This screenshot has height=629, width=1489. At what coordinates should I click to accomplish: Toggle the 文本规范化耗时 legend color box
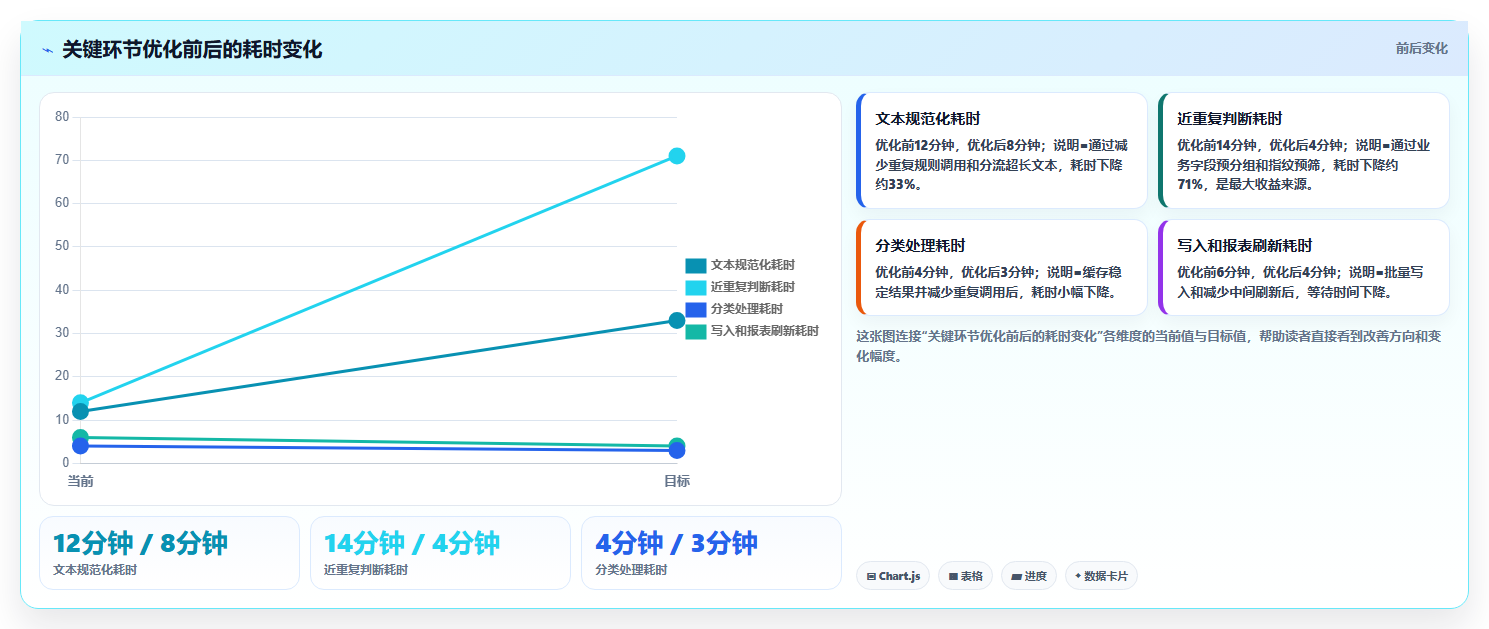pos(696,265)
